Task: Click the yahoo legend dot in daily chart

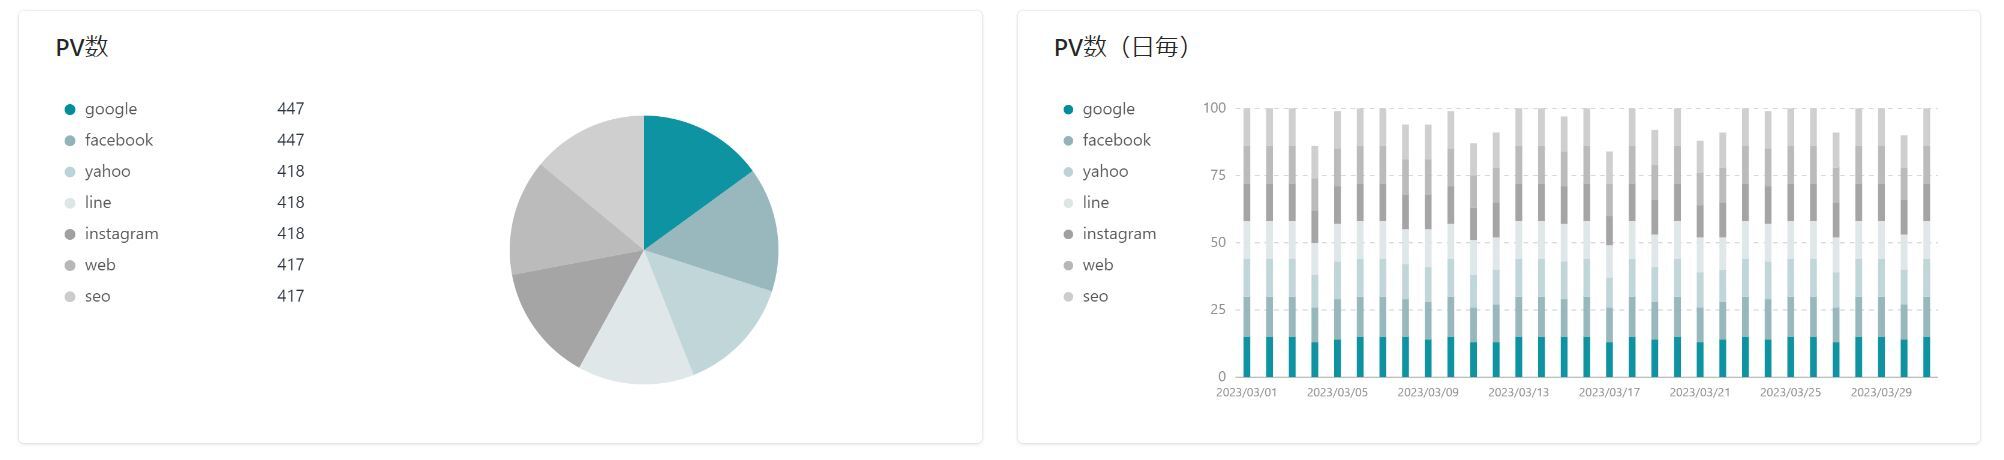Action: coord(1068,172)
